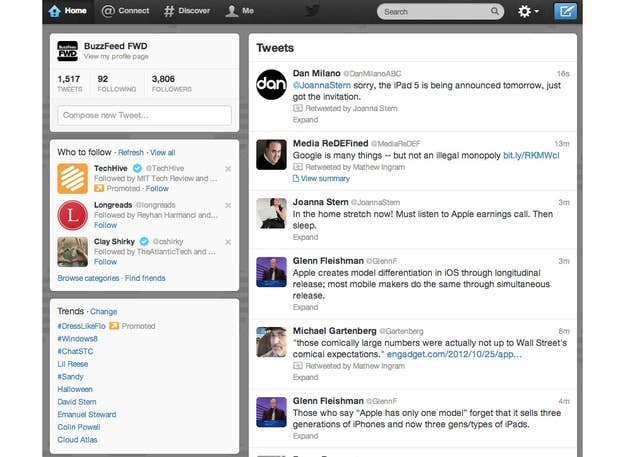625x457 pixels.
Task: Click the Me person silhouette icon
Action: click(x=232, y=11)
